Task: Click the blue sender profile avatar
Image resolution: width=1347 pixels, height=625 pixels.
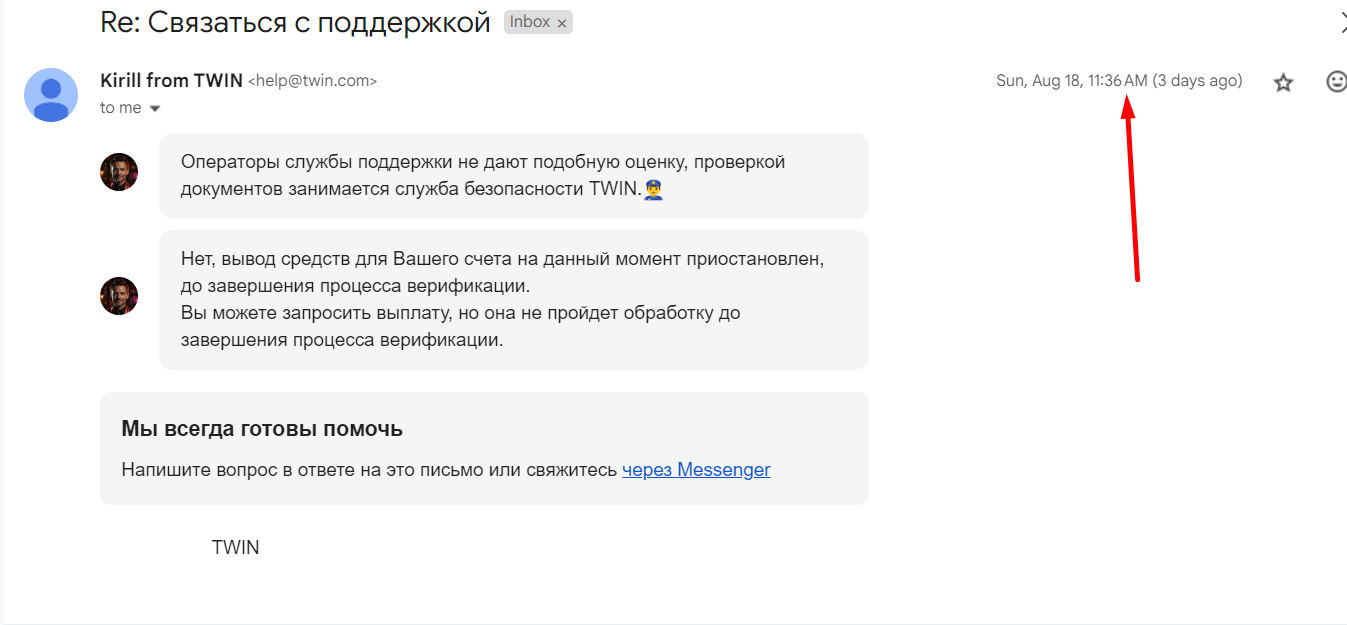Action: 51,95
